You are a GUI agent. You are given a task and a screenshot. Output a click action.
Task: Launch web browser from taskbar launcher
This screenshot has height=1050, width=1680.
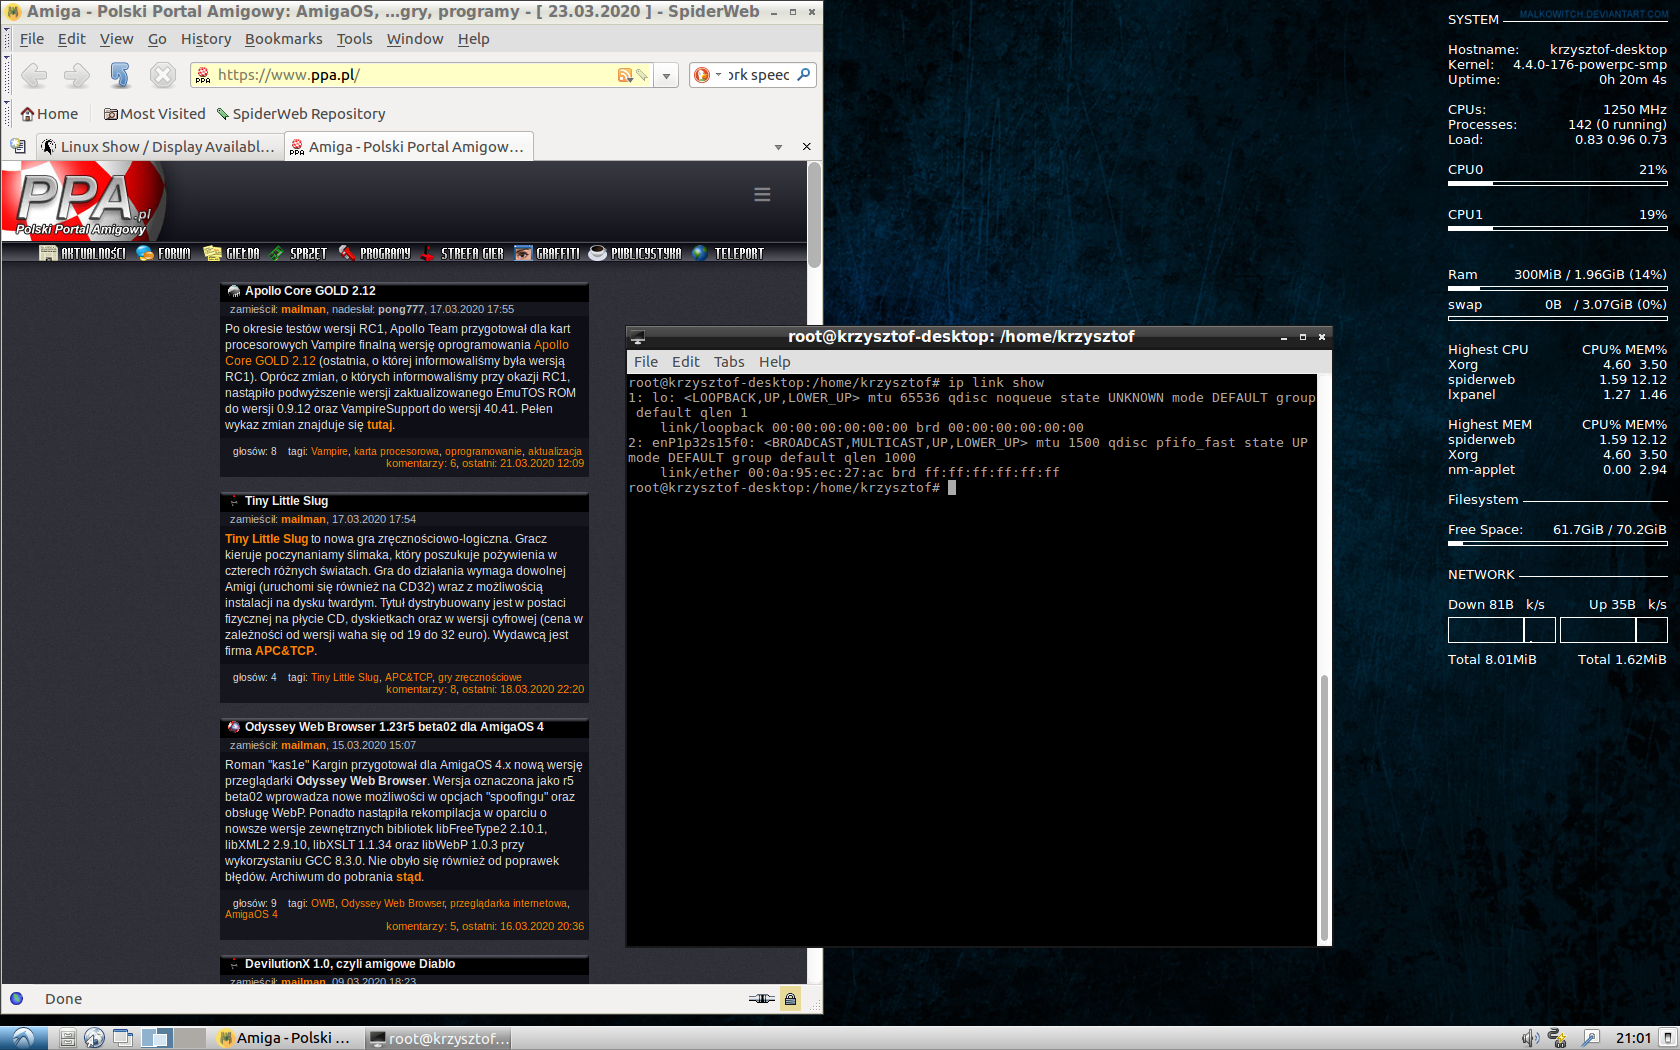click(94, 1038)
